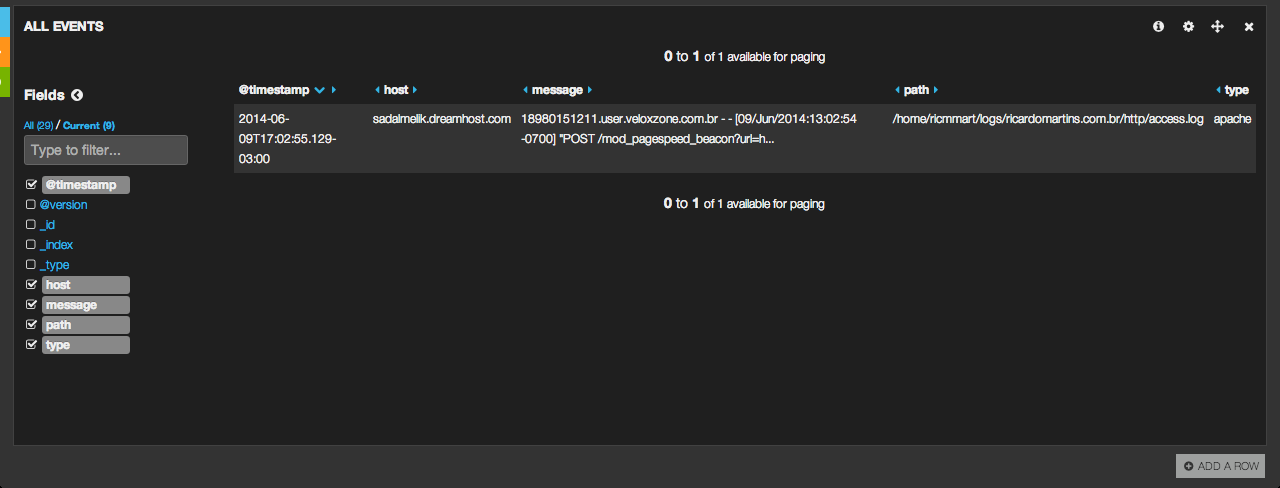The height and width of the screenshot is (488, 1280).
Task: Focus the Type to filter input
Action: pyautogui.click(x=106, y=150)
